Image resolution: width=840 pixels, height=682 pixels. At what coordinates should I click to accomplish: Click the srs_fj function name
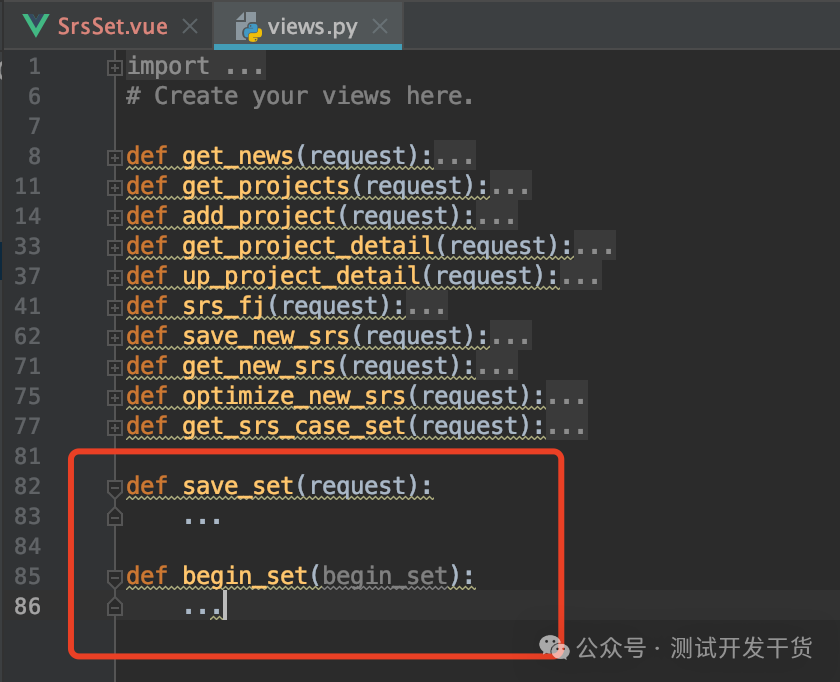coord(224,306)
